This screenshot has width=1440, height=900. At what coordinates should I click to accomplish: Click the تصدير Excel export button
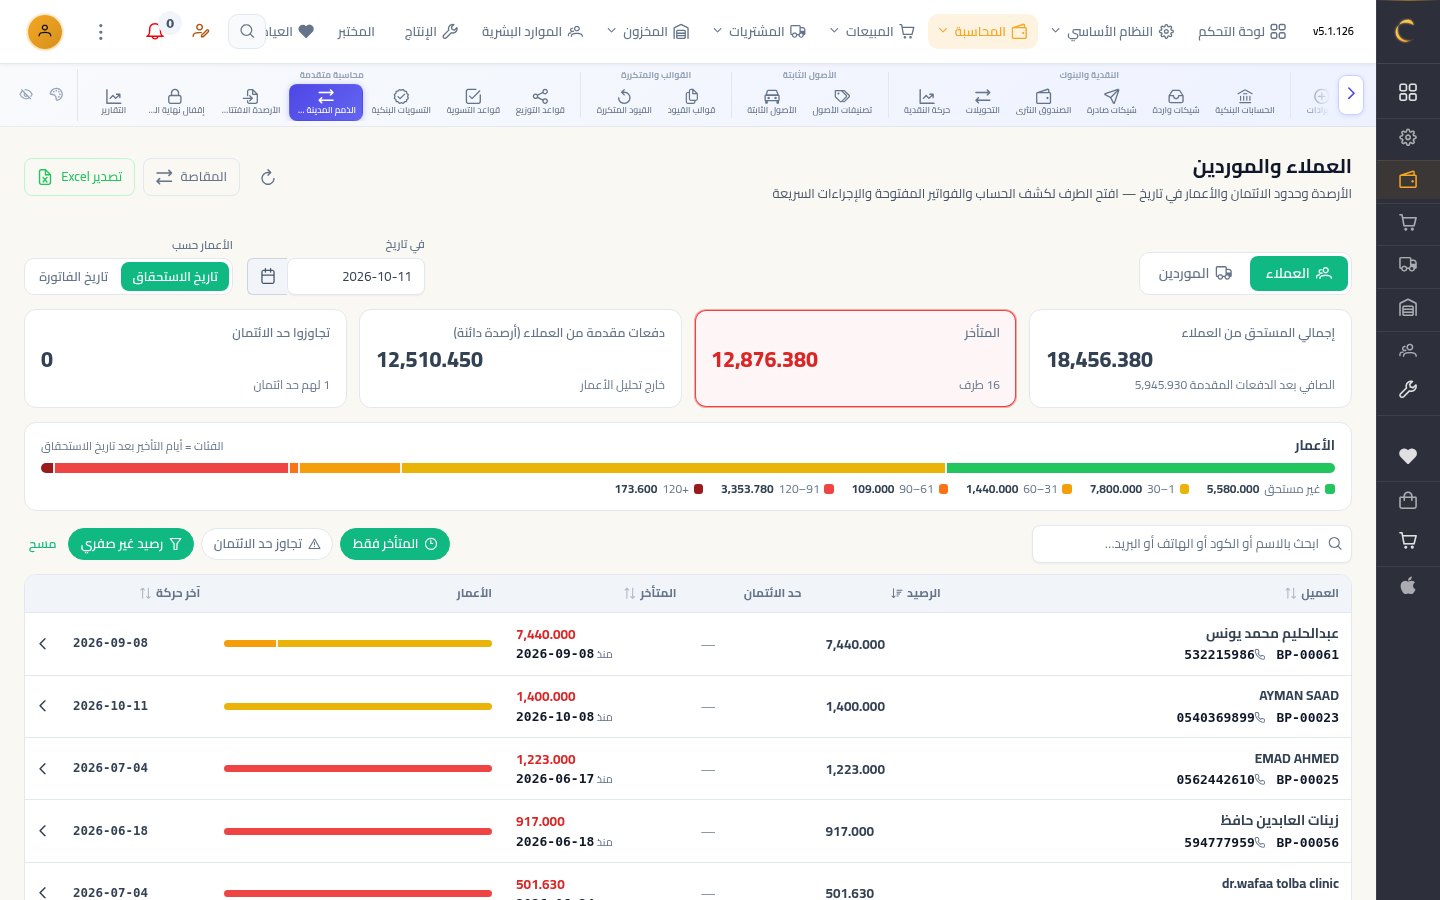coord(79,177)
